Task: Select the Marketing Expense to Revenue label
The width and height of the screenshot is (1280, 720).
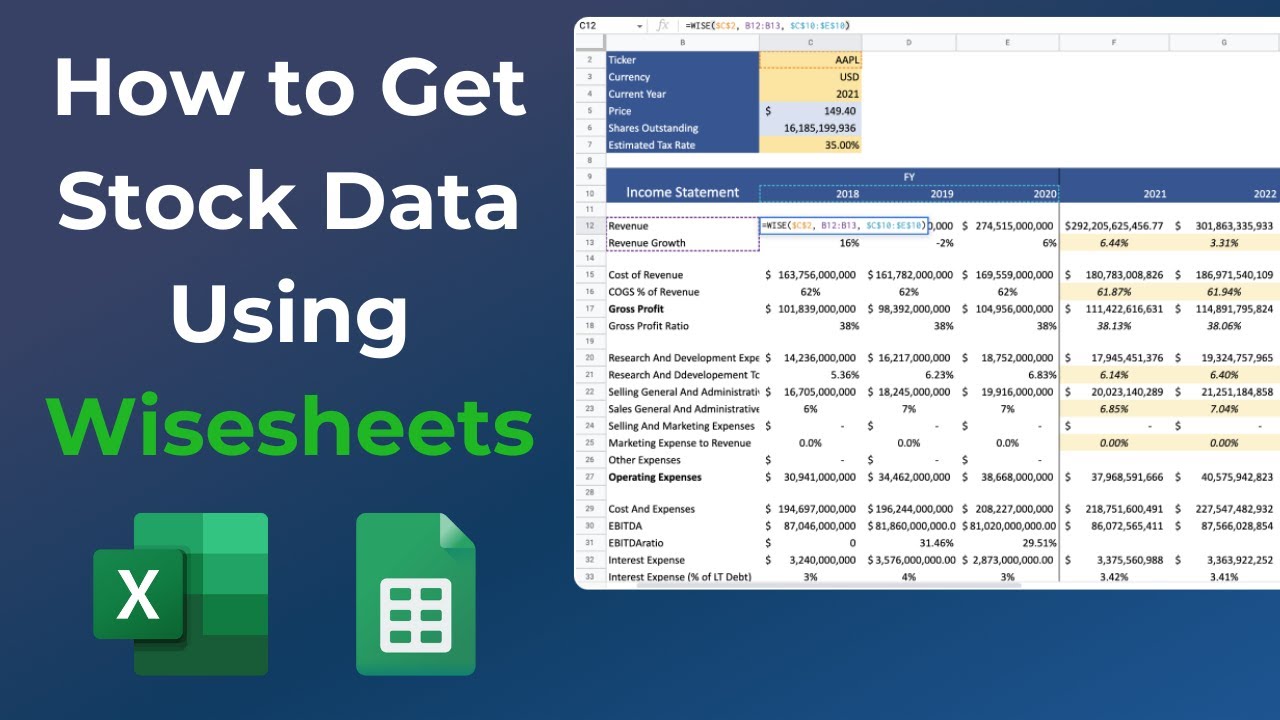Action: pyautogui.click(x=682, y=443)
